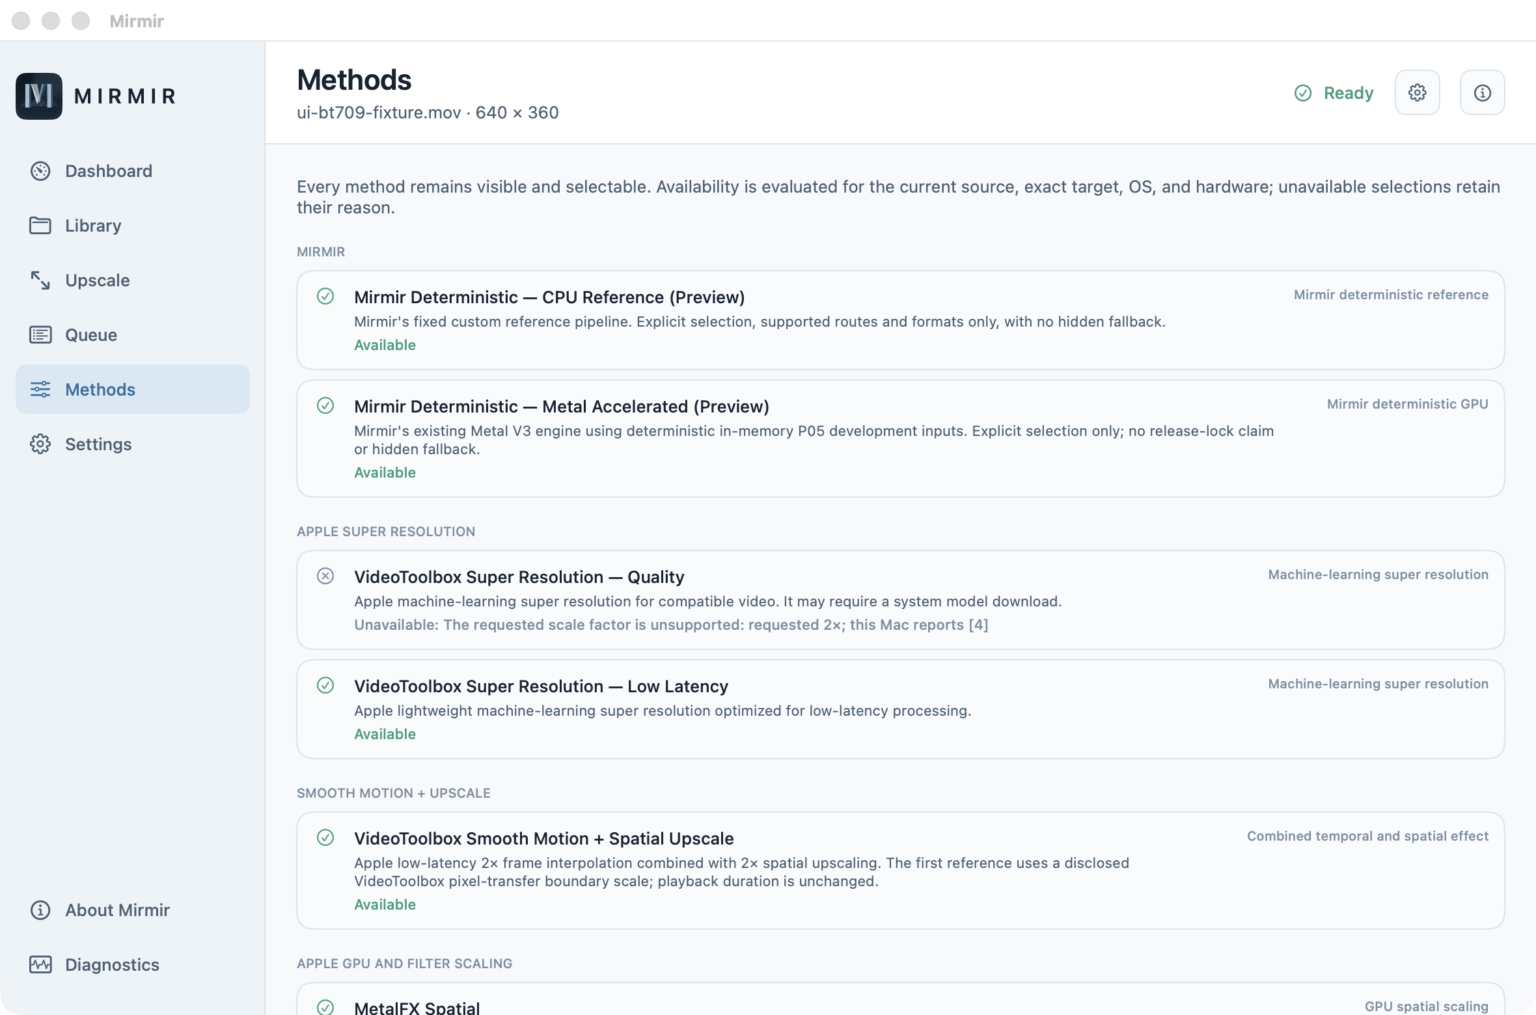The width and height of the screenshot is (1536, 1015).
Task: Open settings via header gear button
Action: (1417, 93)
